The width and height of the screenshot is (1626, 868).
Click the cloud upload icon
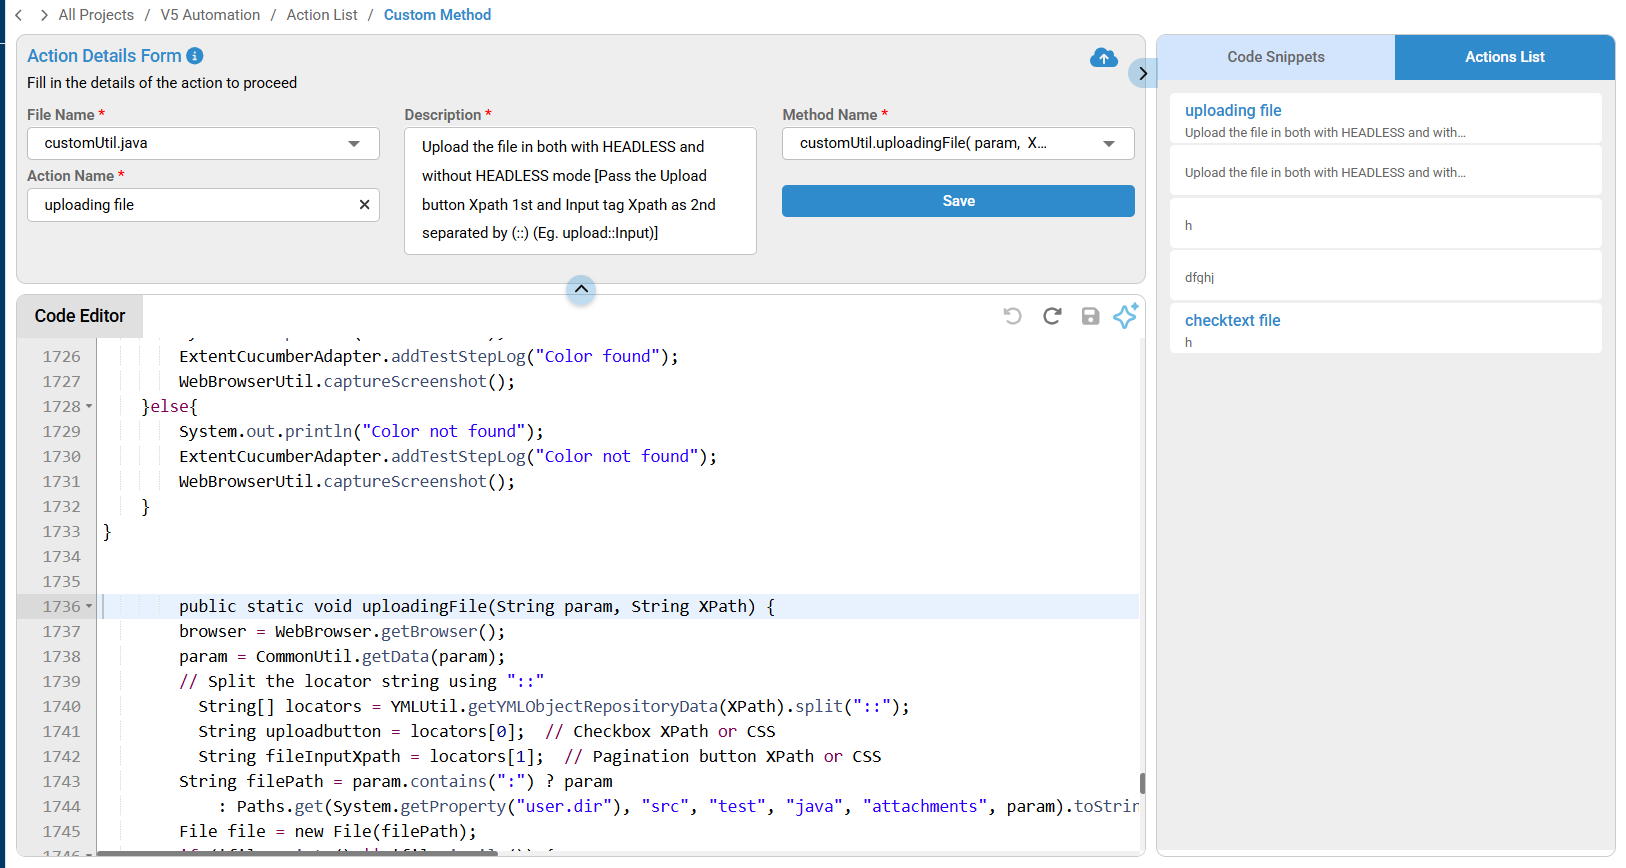point(1103,58)
